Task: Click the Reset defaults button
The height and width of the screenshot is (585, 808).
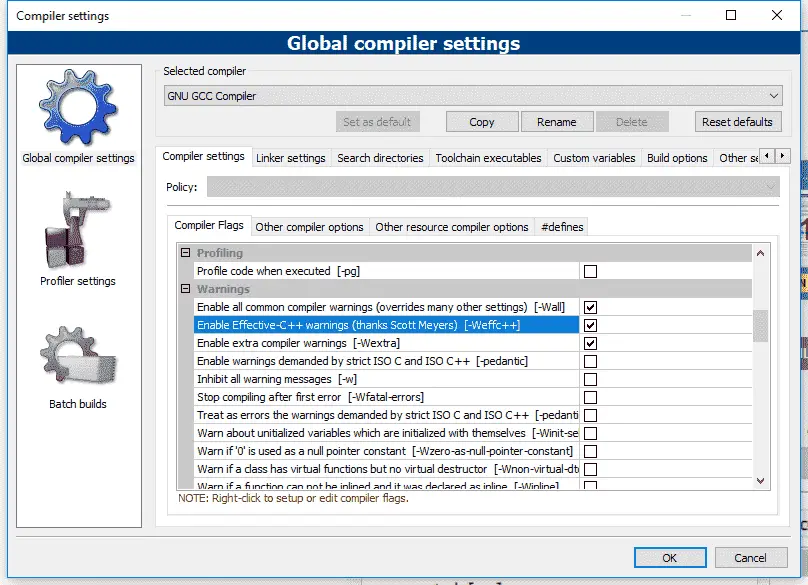Action: [737, 122]
